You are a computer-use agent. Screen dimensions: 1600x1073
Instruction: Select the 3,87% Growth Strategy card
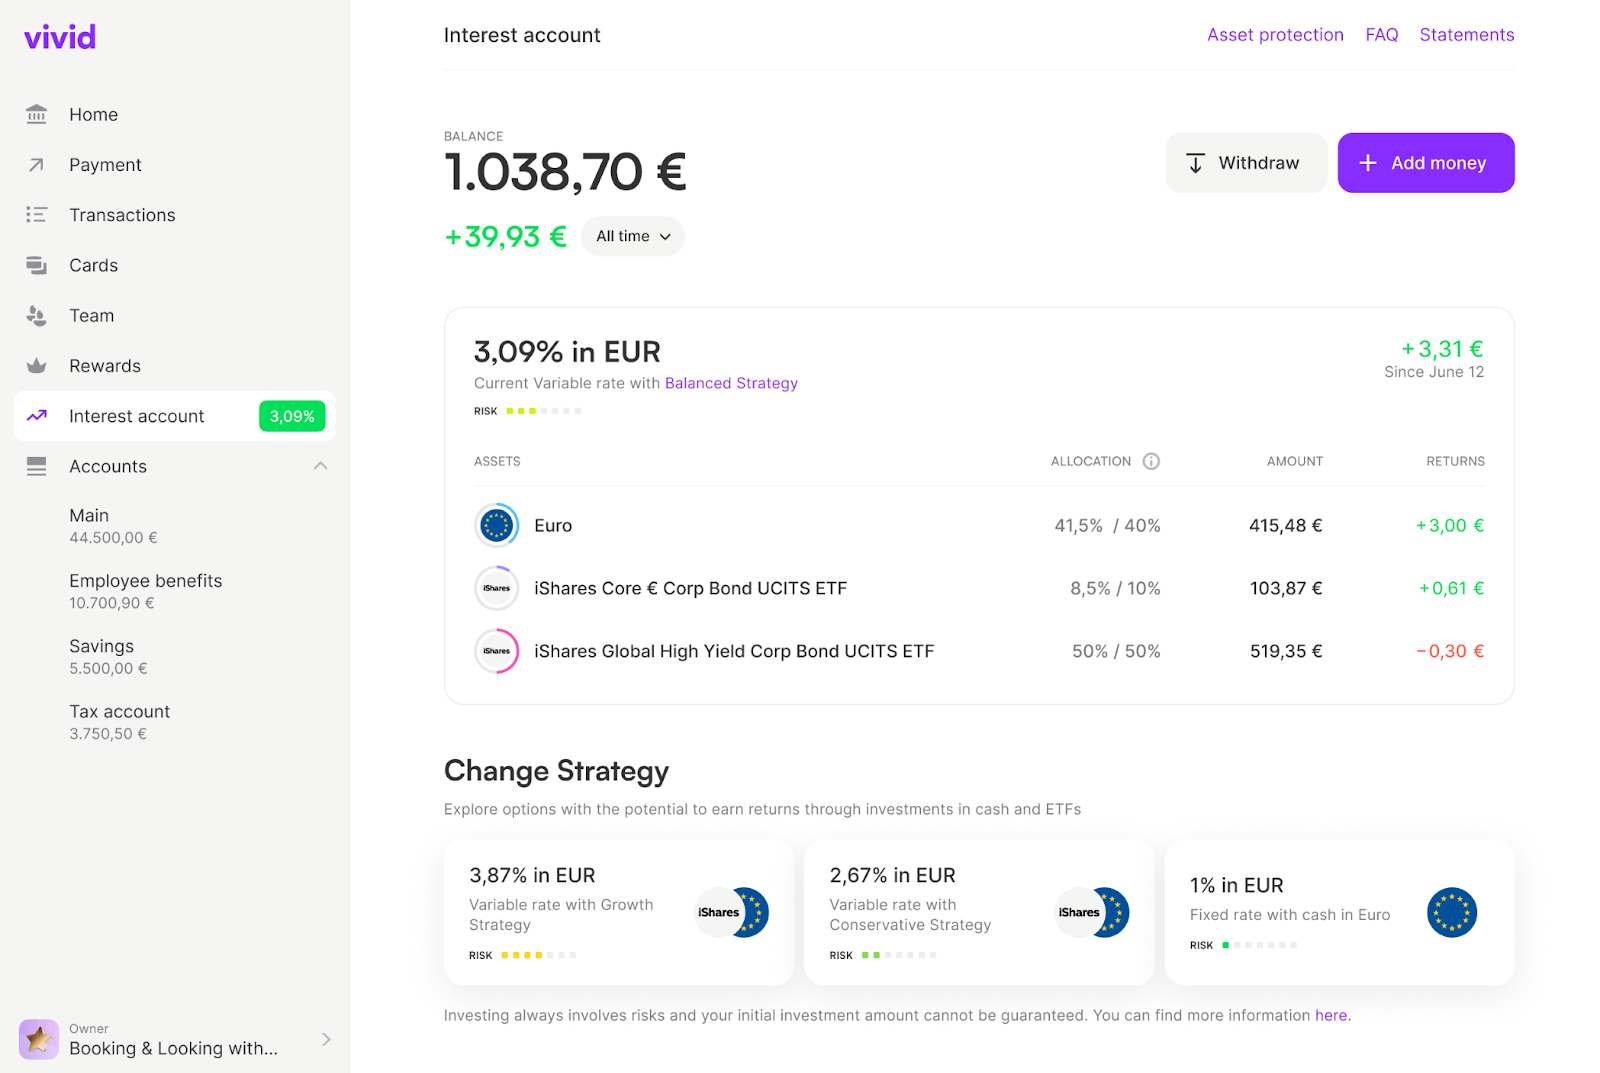[618, 912]
